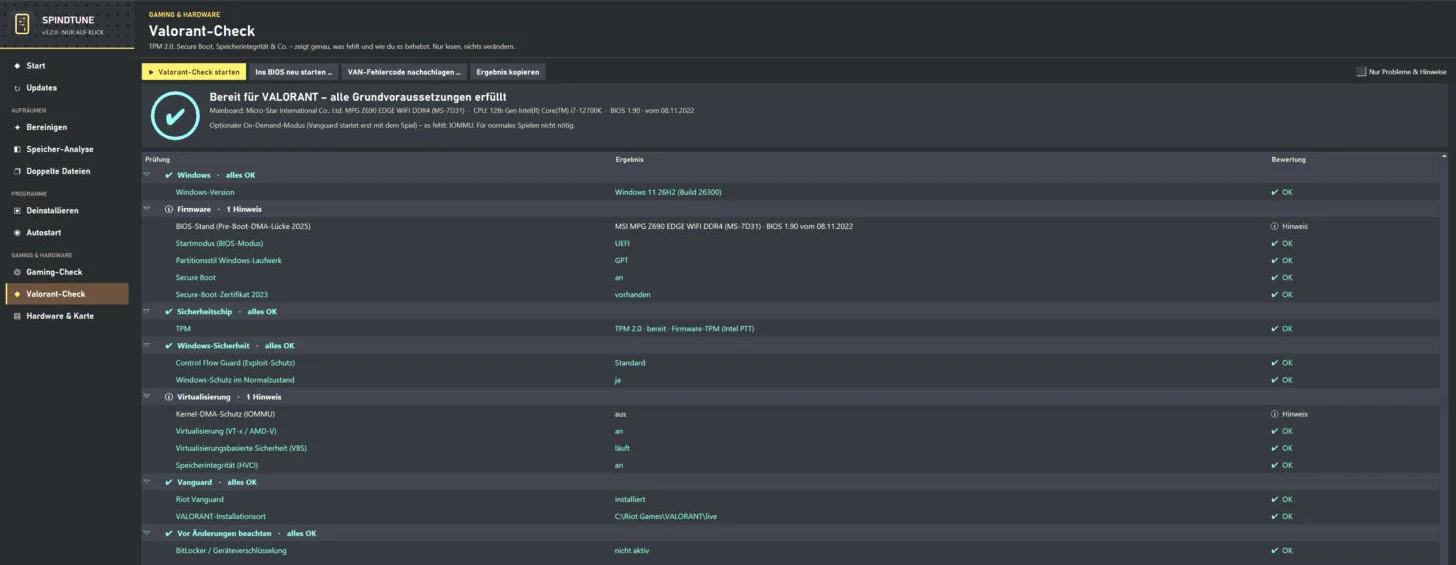This screenshot has height=565, width=1456.
Task: Collapse the Vor Änderungen beachten group
Action: (x=147, y=533)
